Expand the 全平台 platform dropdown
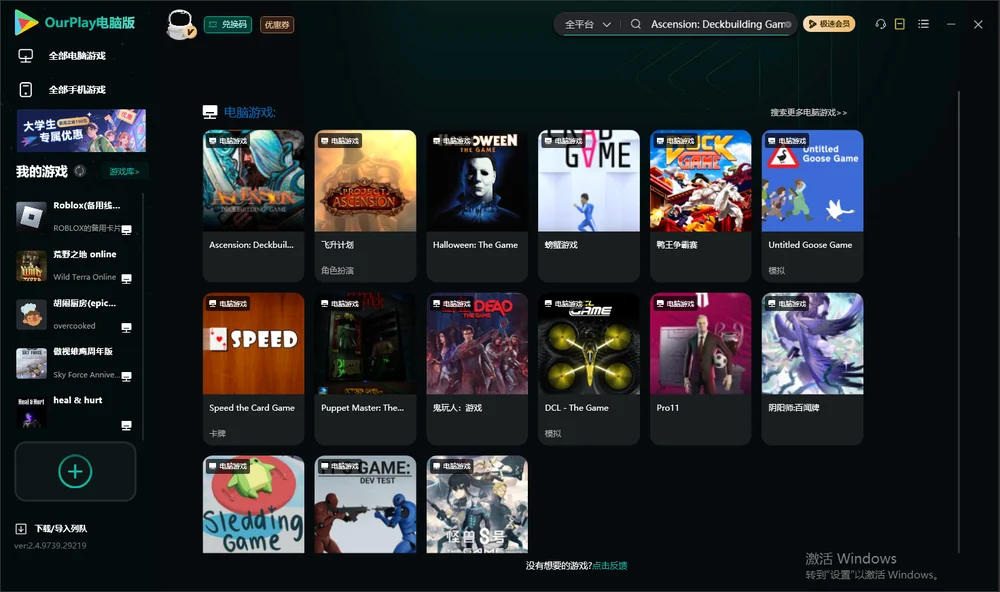Screen dimensions: 1000x592 click(x=587, y=24)
